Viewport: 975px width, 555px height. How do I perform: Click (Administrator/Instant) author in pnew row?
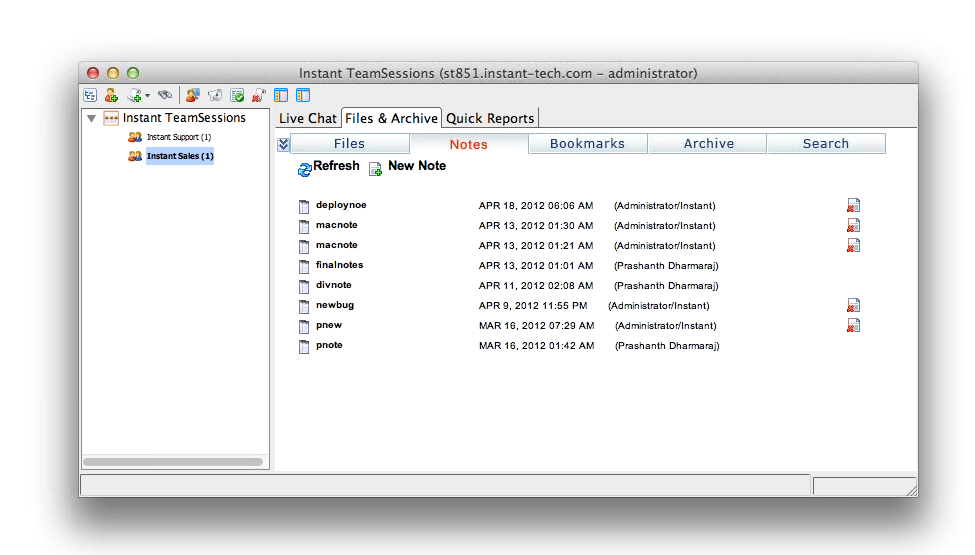click(x=665, y=326)
